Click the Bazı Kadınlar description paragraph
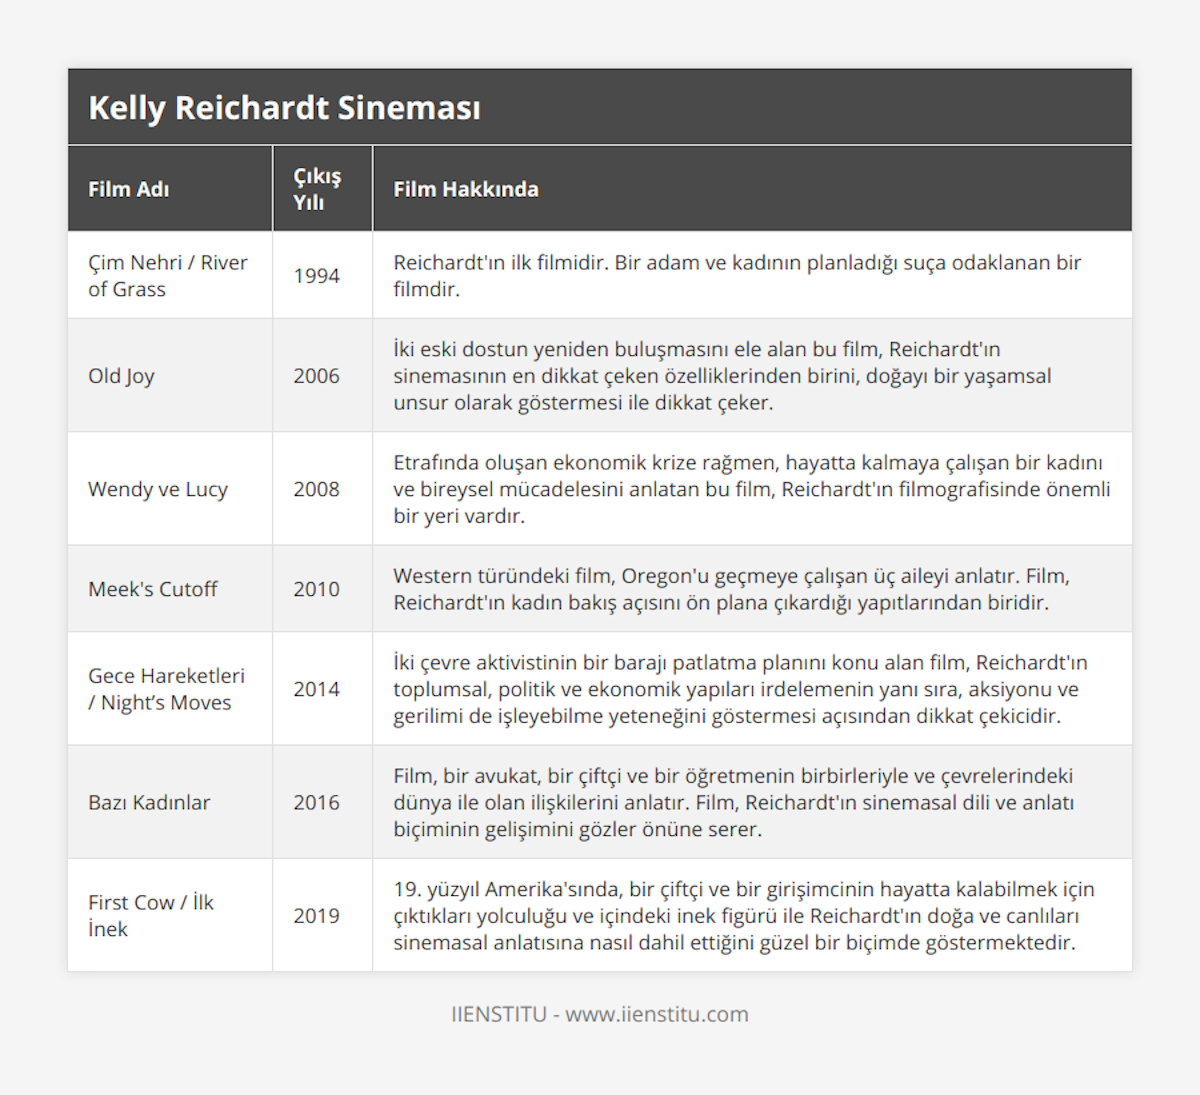The width and height of the screenshot is (1200, 1095). [x=733, y=802]
